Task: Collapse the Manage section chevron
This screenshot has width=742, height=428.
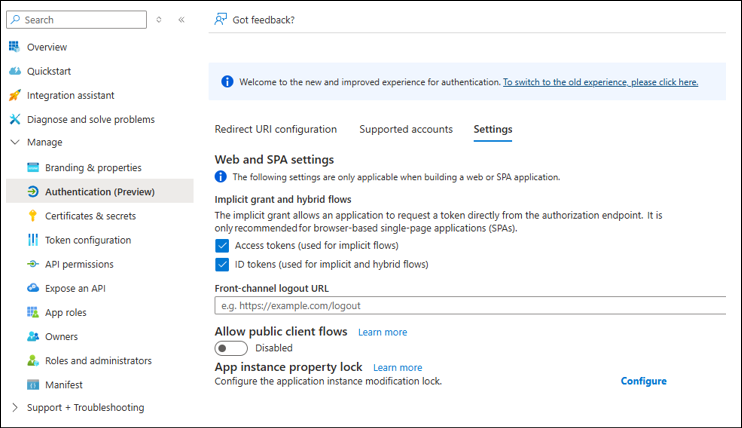Action: tap(15, 142)
